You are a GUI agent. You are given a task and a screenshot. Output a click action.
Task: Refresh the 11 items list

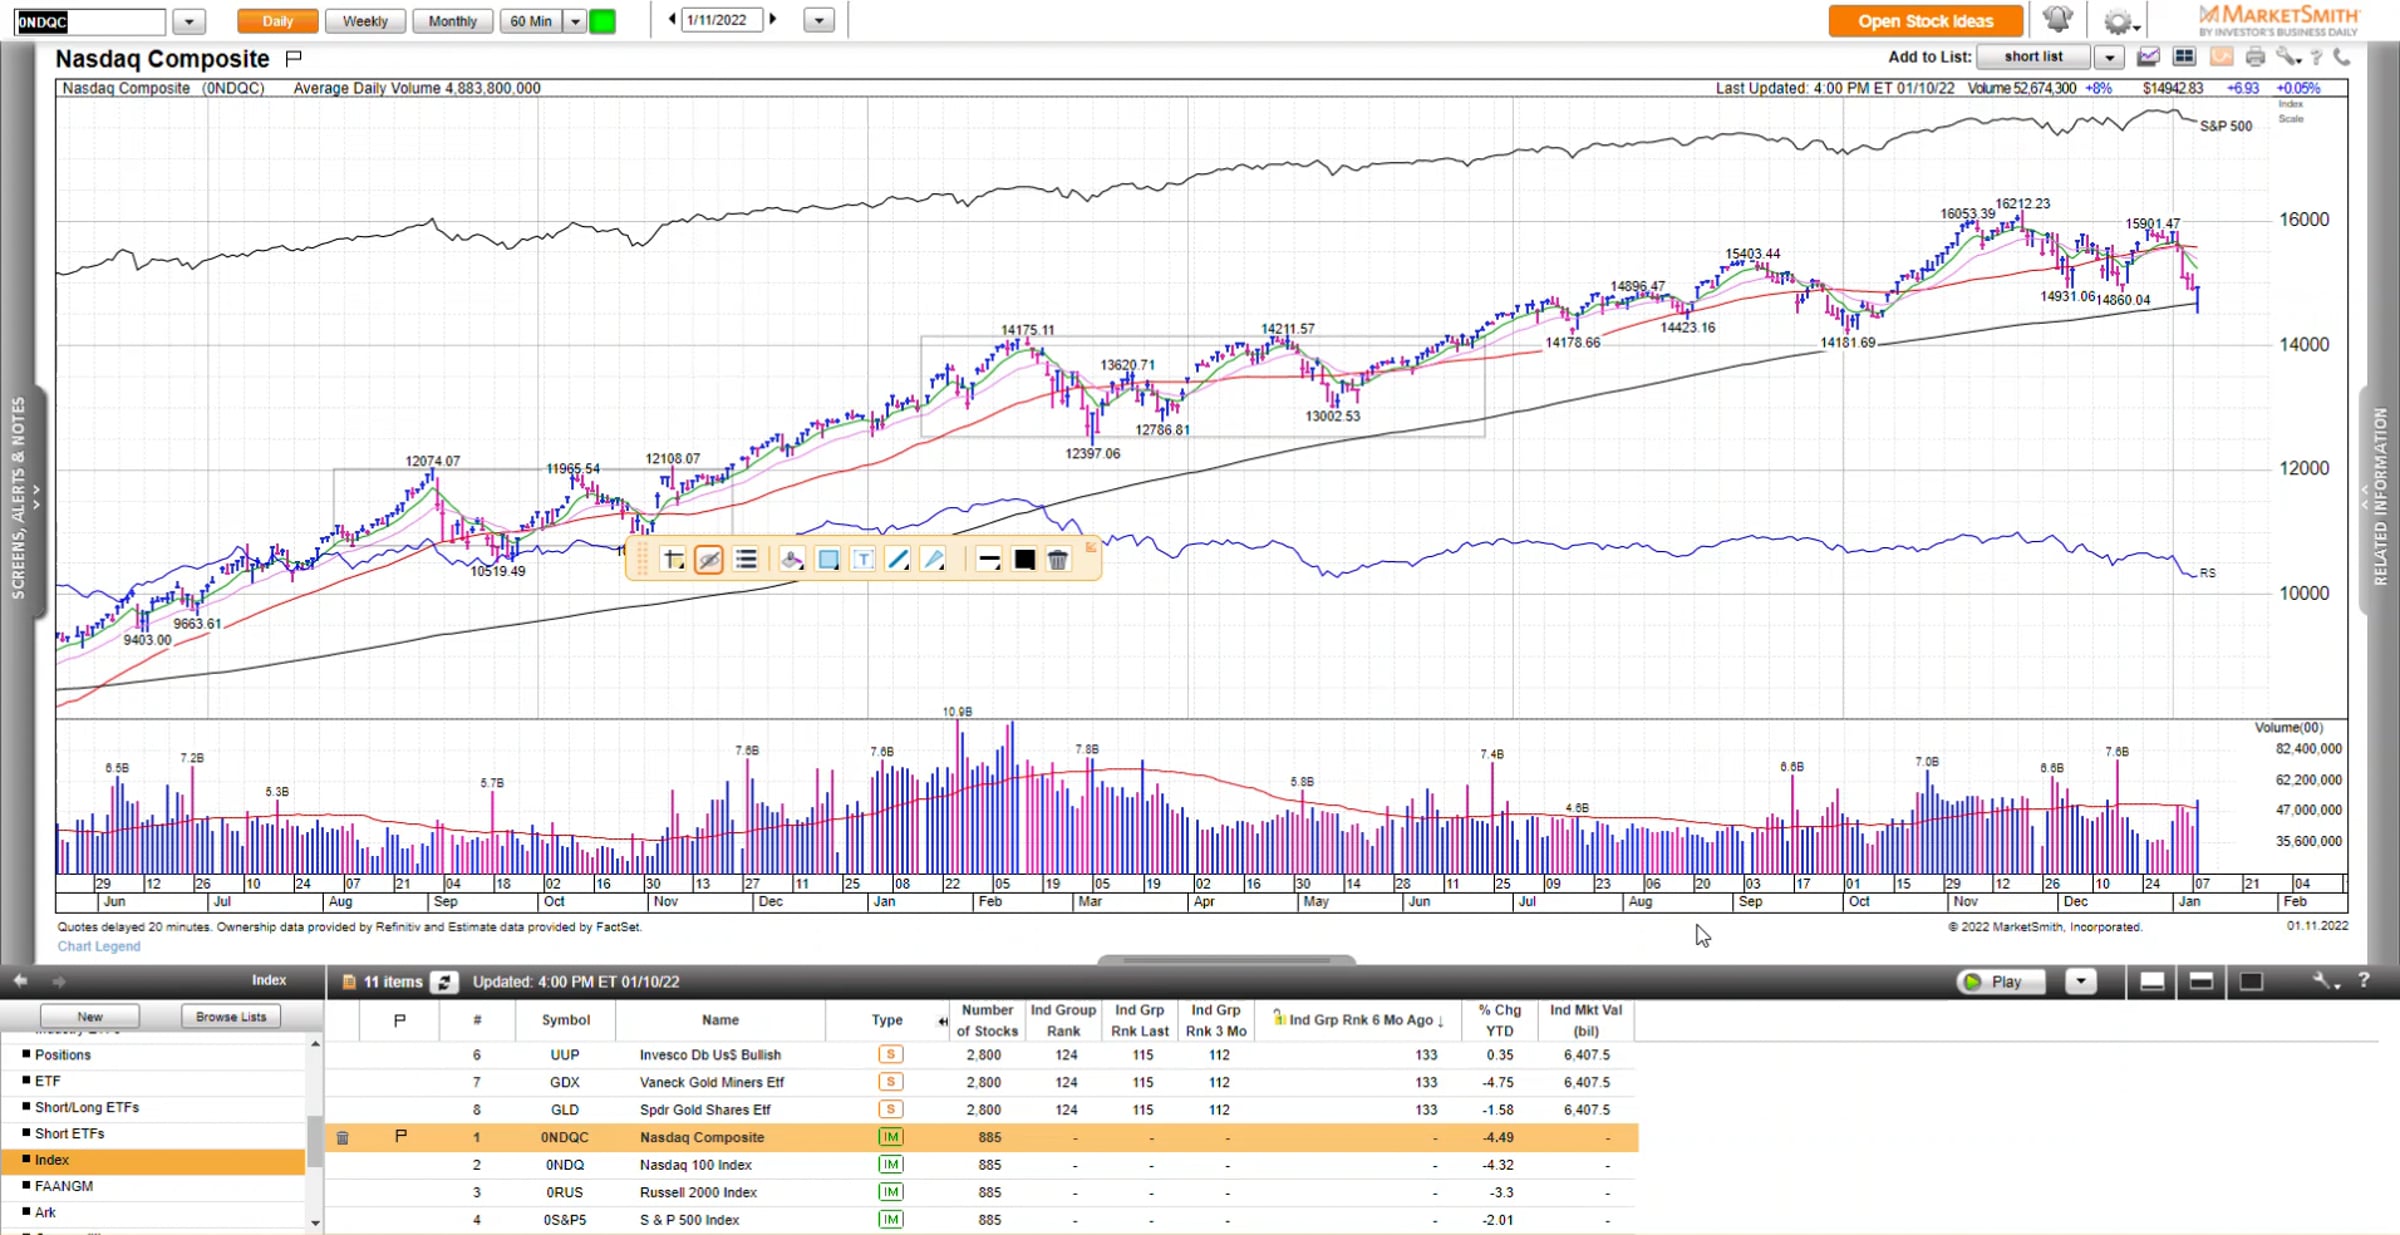pyautogui.click(x=444, y=982)
